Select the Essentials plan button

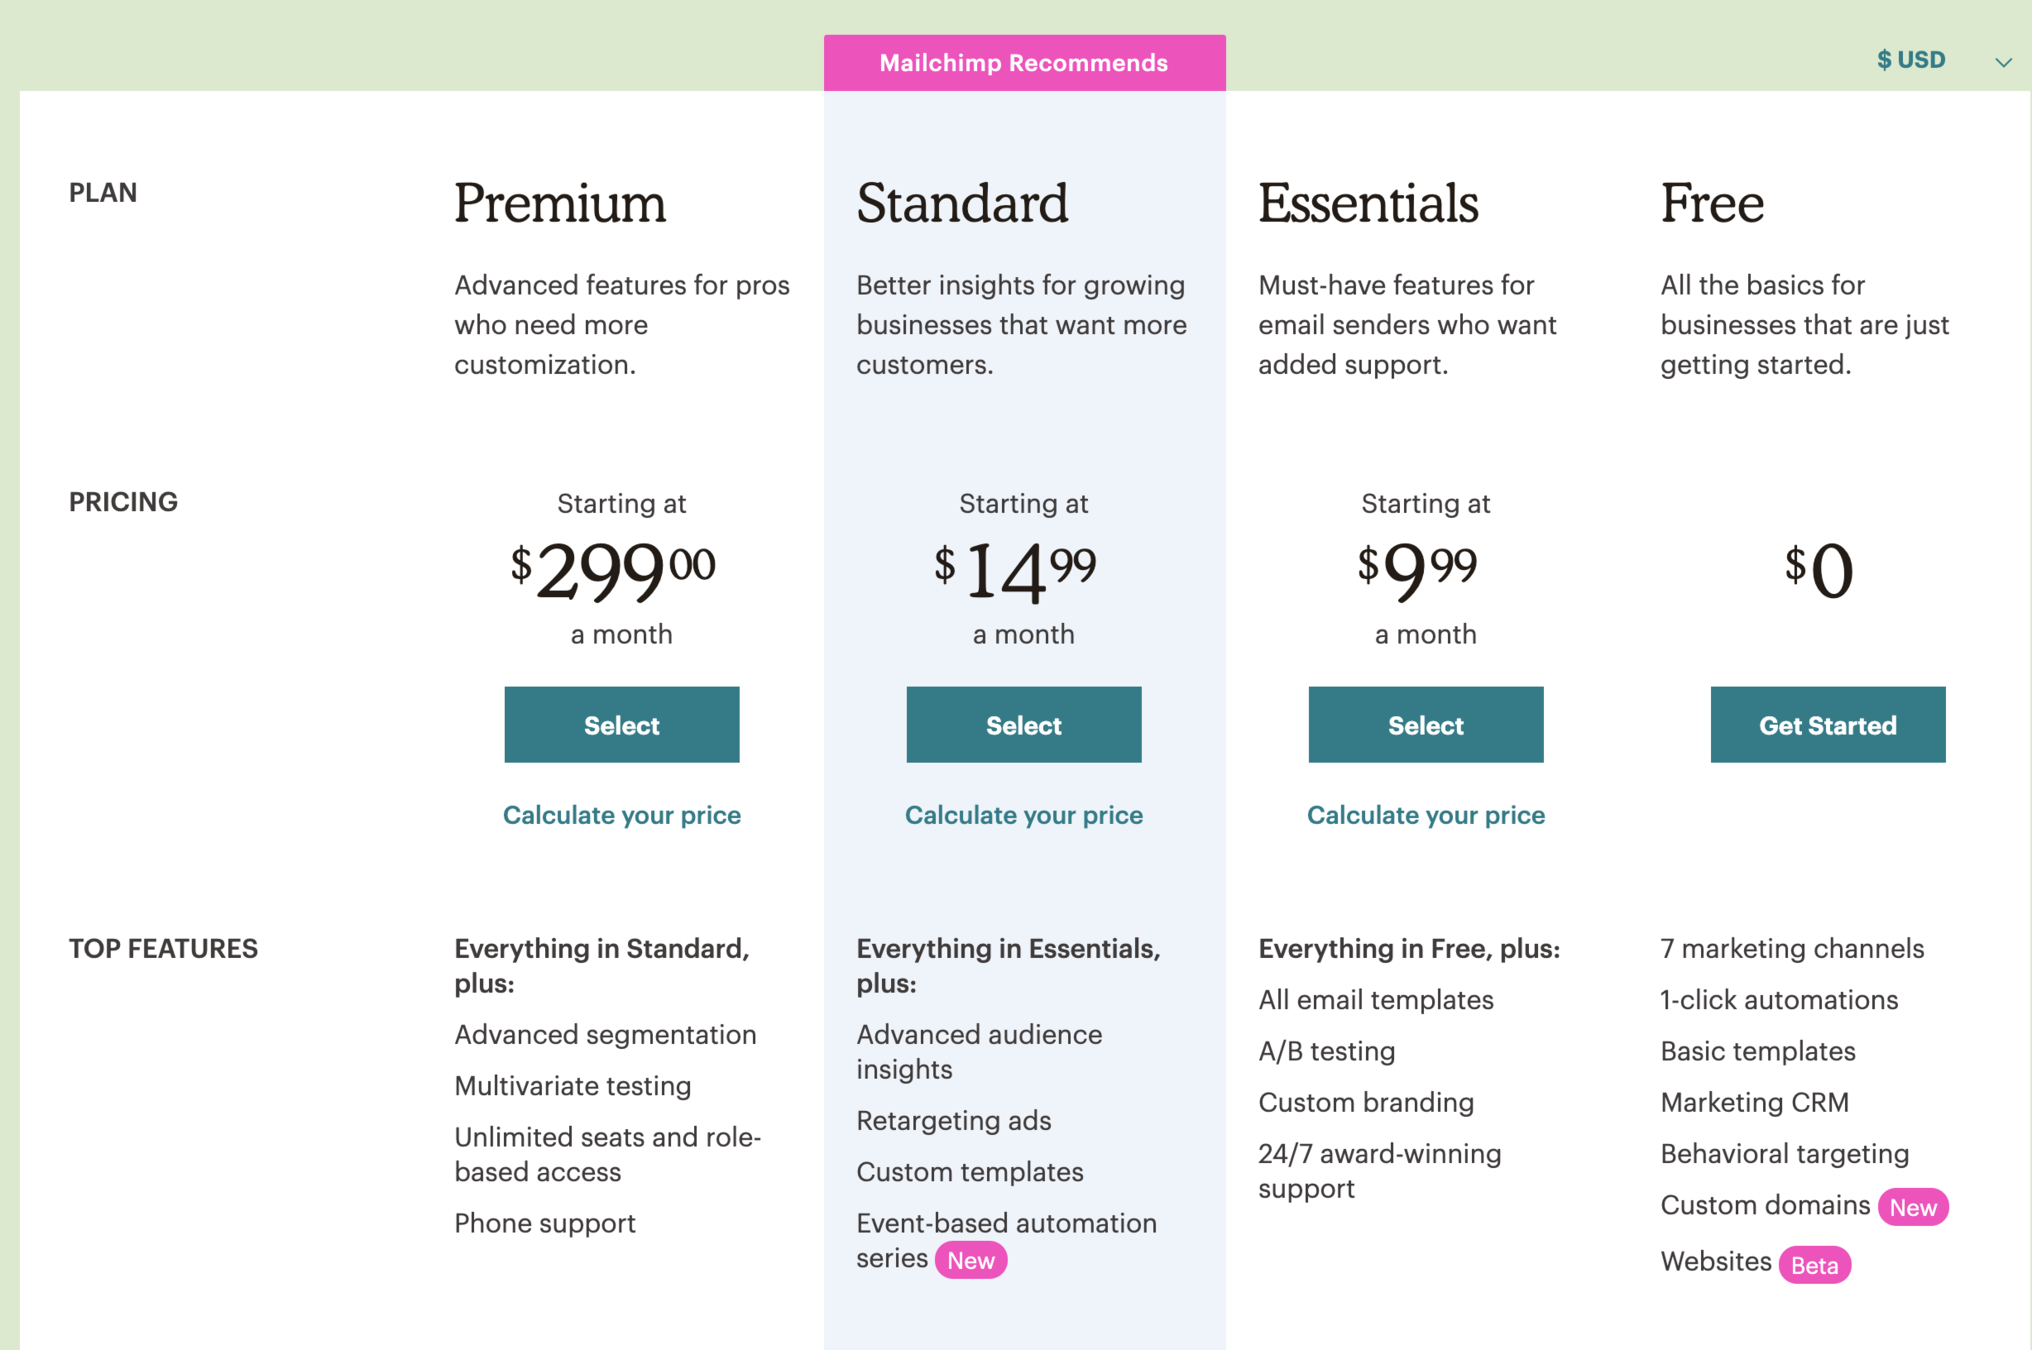(1425, 724)
